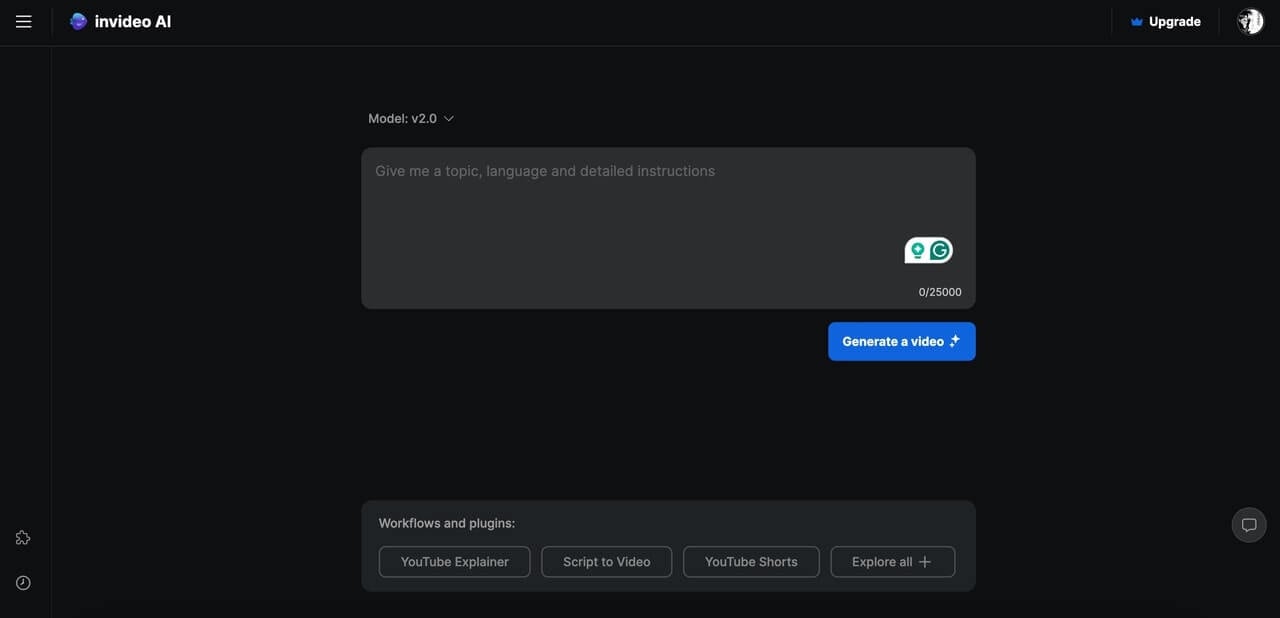
Task: Click the green lightbulb extension icon
Action: (x=917, y=250)
